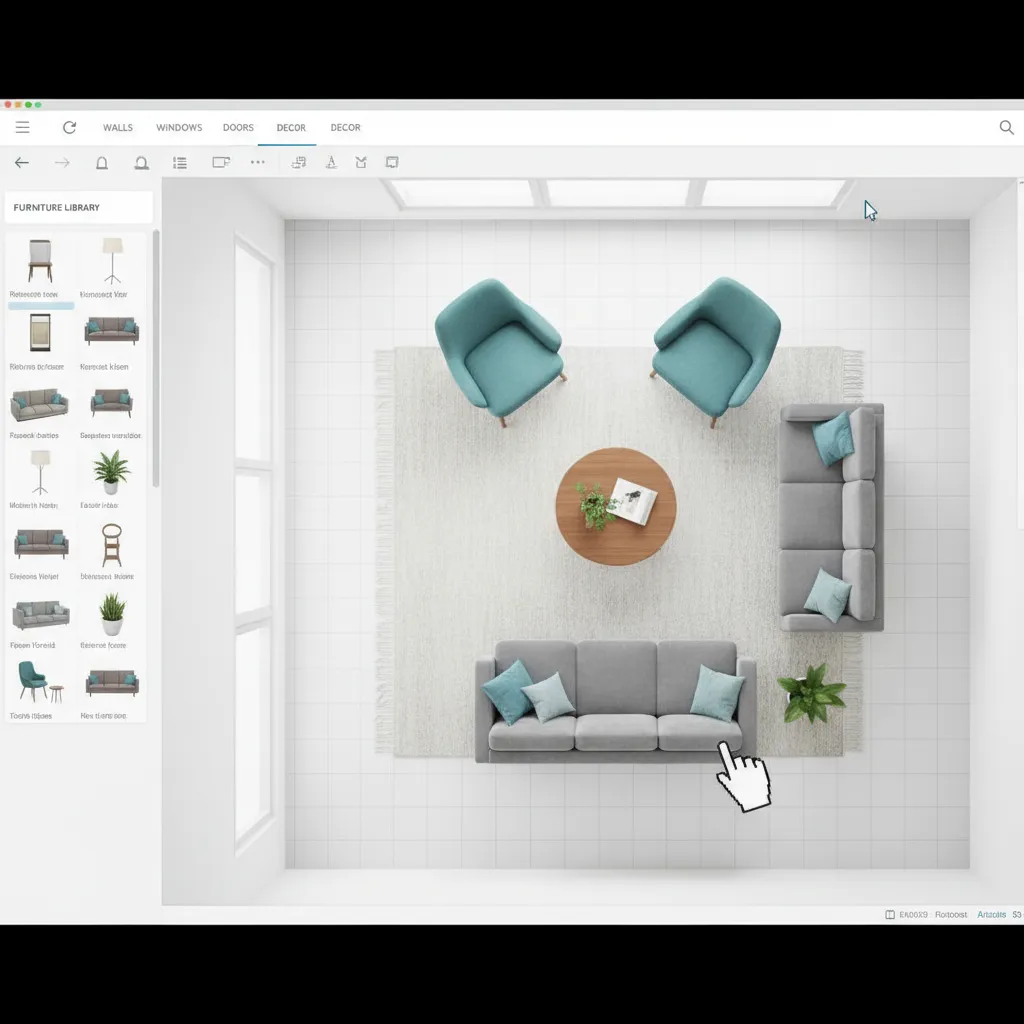1024x1024 pixels.
Task: Select the left teal armchair in the room
Action: coord(500,351)
